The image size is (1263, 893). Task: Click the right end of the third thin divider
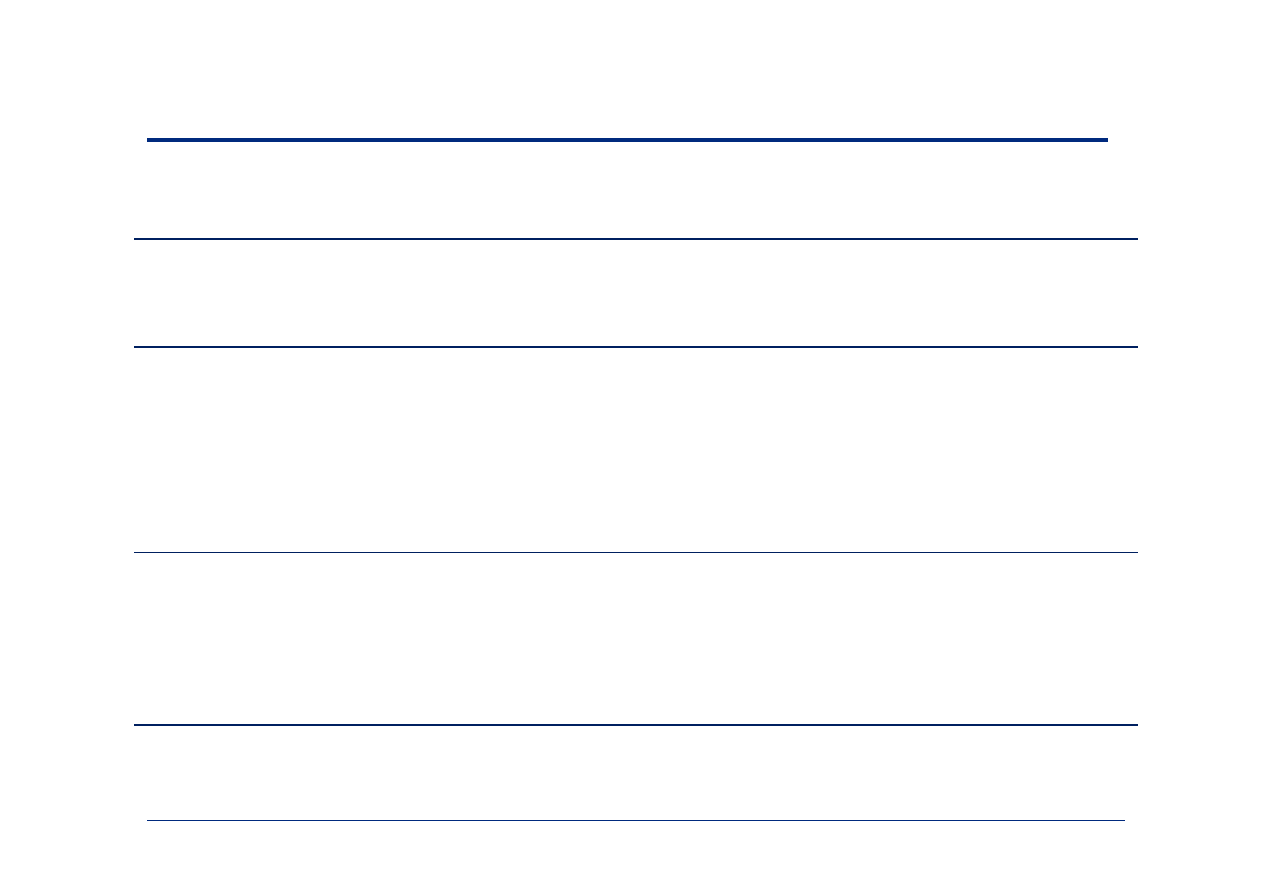tap(1134, 552)
